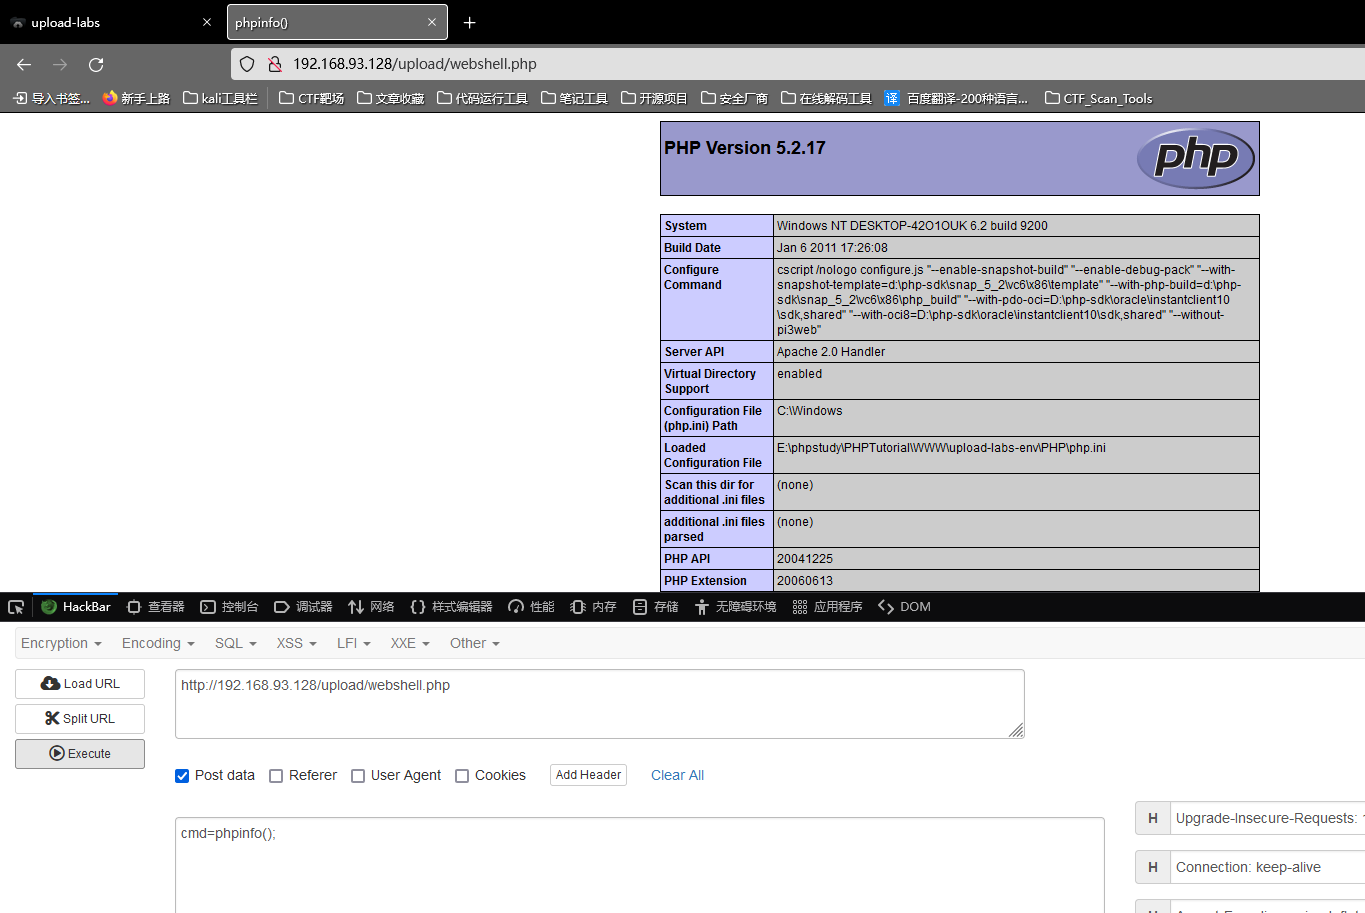
Task: Focus the HackBar URL text area
Action: click(x=600, y=704)
